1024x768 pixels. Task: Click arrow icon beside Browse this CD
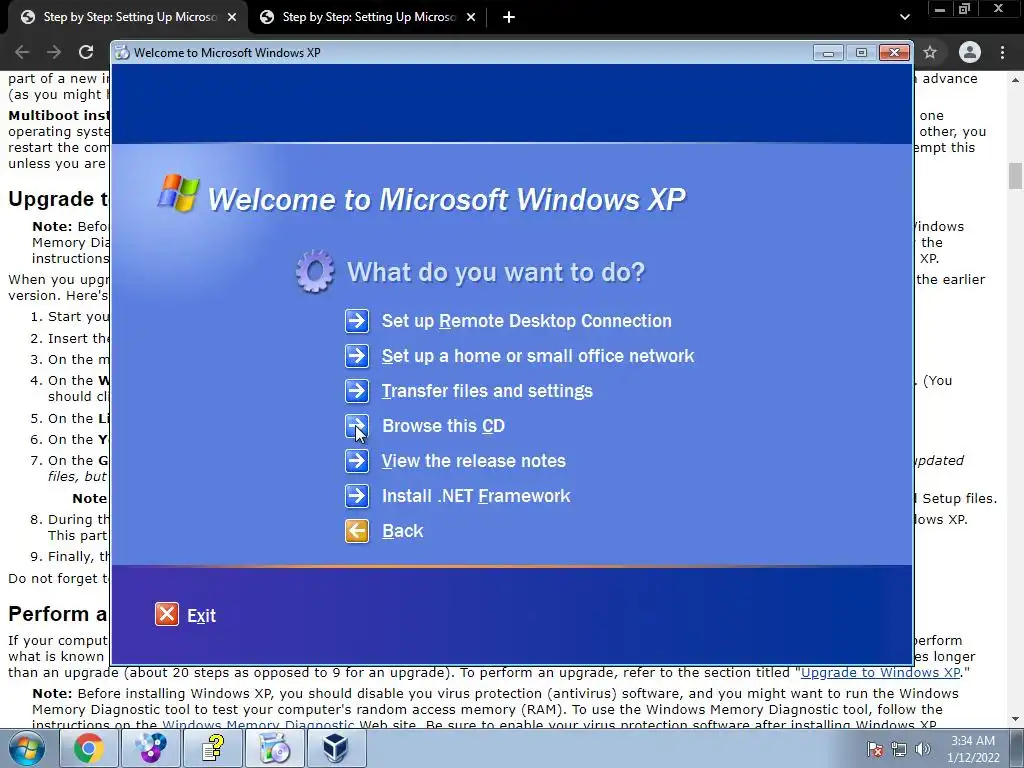click(357, 426)
